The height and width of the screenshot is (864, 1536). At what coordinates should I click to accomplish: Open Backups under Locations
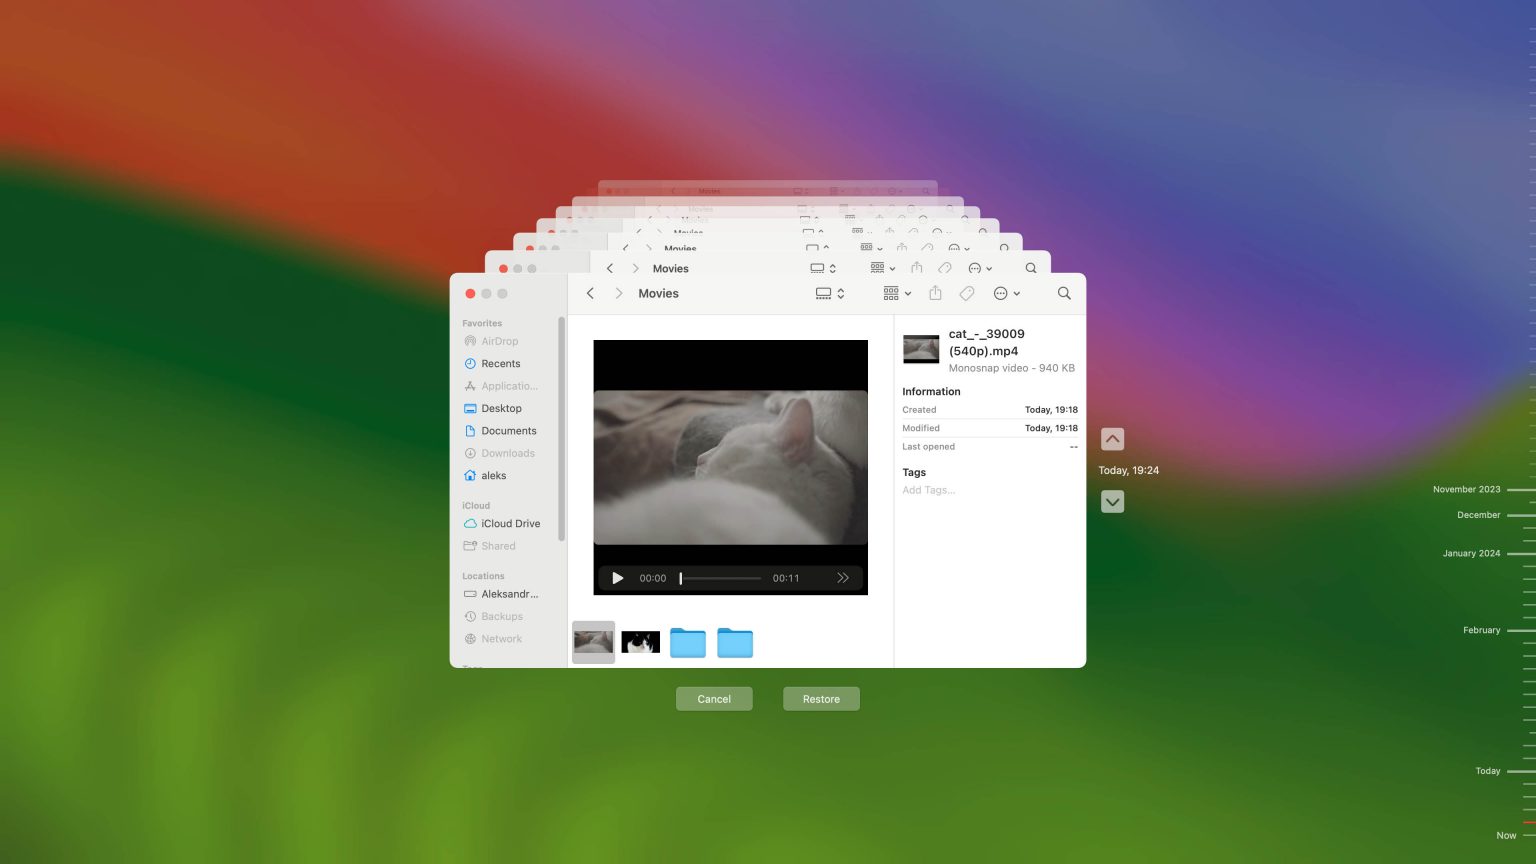tap(502, 616)
